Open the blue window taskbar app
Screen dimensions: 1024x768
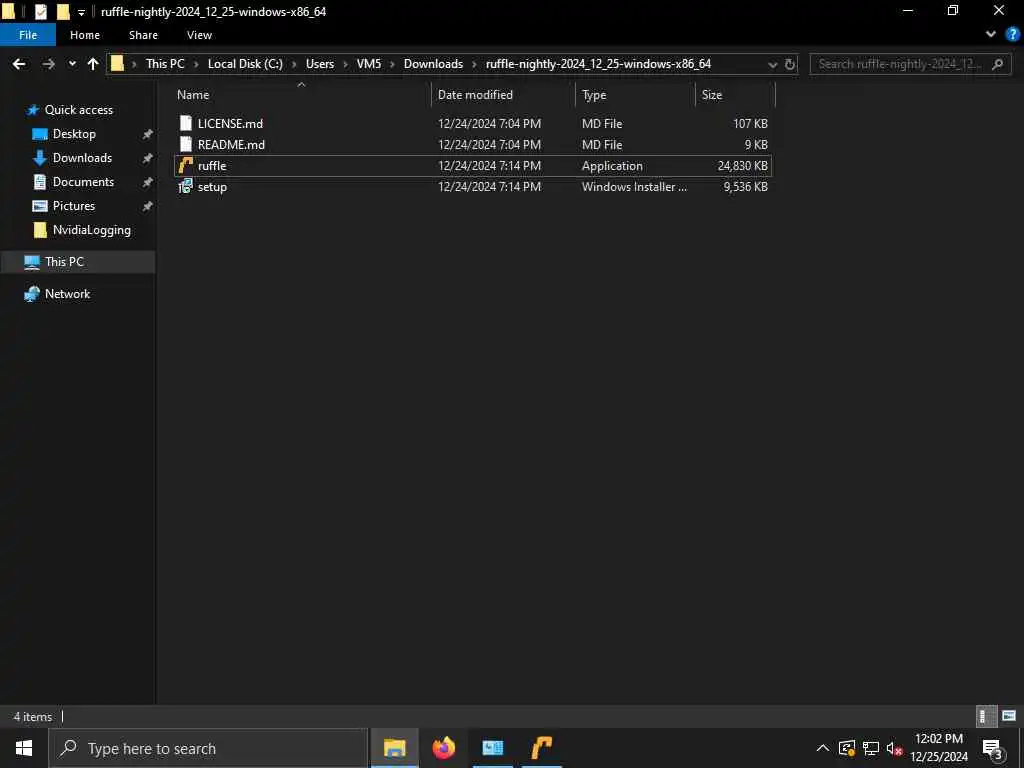[492, 748]
